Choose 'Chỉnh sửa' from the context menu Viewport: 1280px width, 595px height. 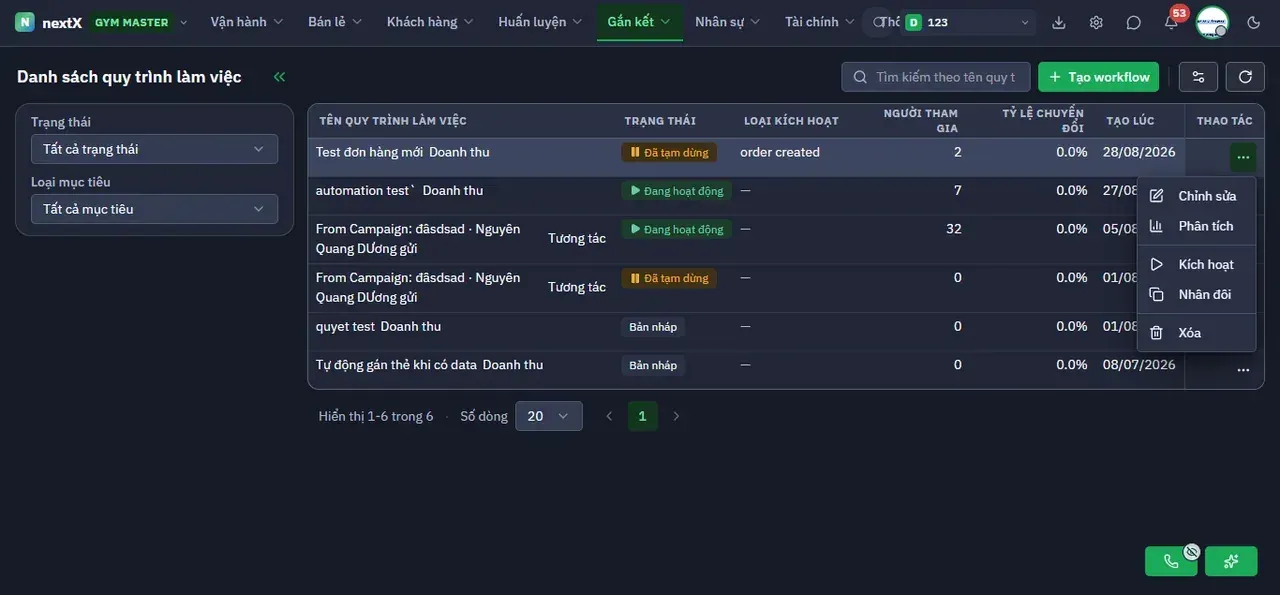[x=1196, y=196]
